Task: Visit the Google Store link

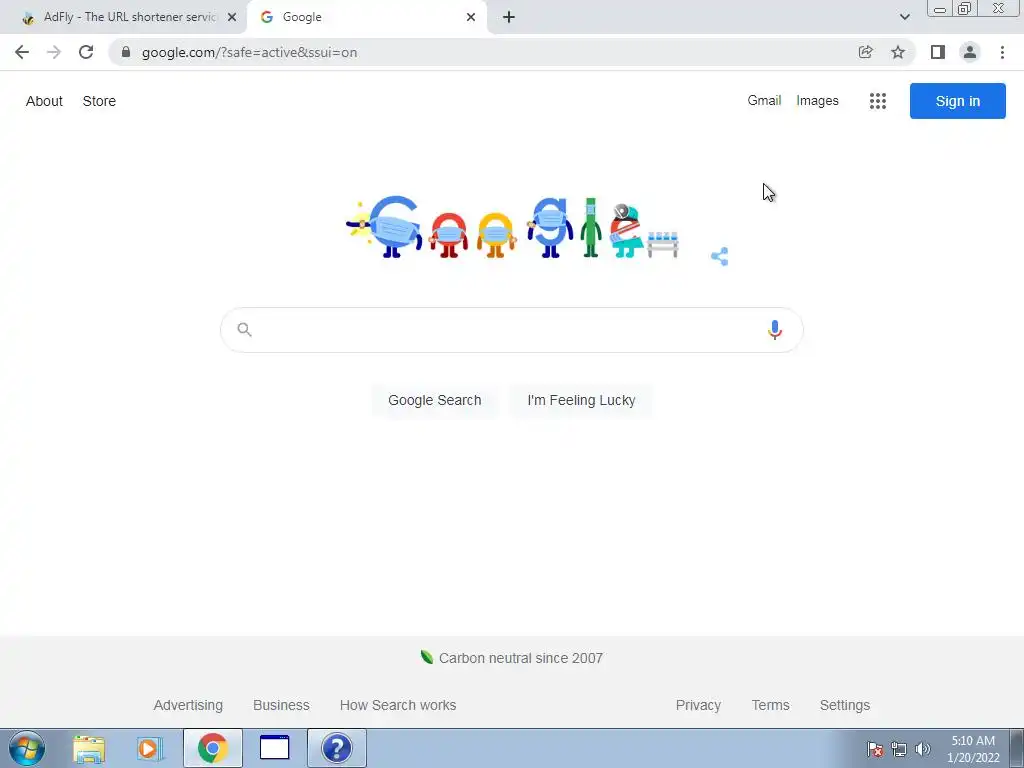Action: (x=99, y=101)
